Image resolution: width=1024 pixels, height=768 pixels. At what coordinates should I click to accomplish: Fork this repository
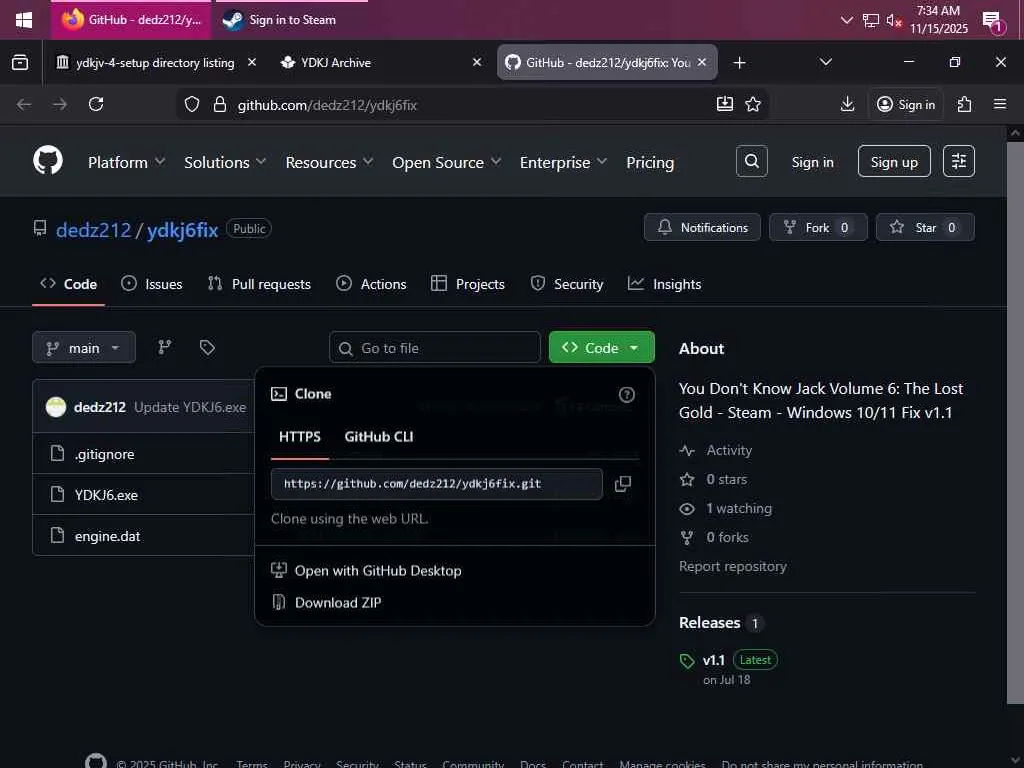click(x=818, y=227)
